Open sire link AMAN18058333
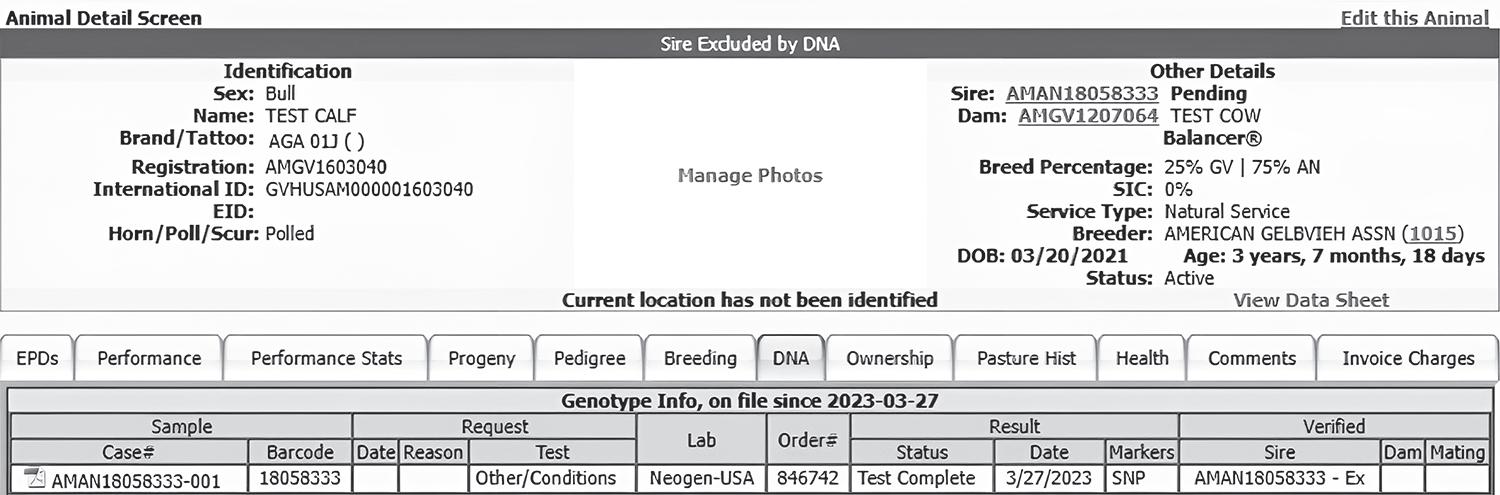The height and width of the screenshot is (495, 1500). tap(1082, 94)
